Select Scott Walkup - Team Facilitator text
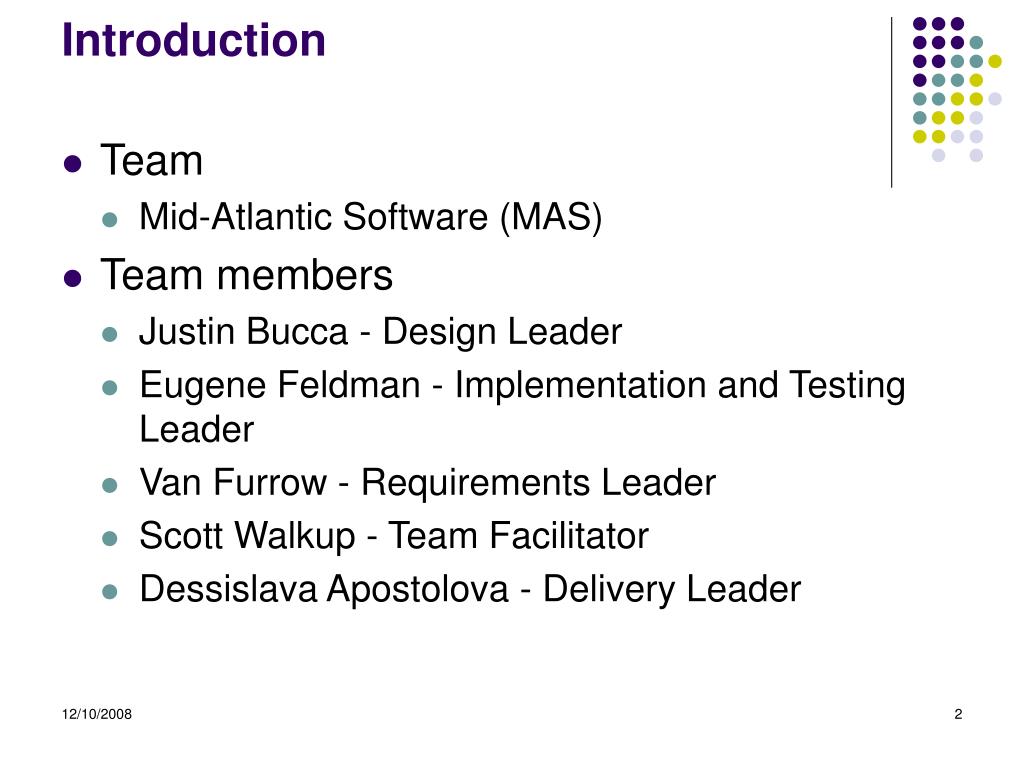The height and width of the screenshot is (768, 1024). pyautogui.click(x=394, y=536)
